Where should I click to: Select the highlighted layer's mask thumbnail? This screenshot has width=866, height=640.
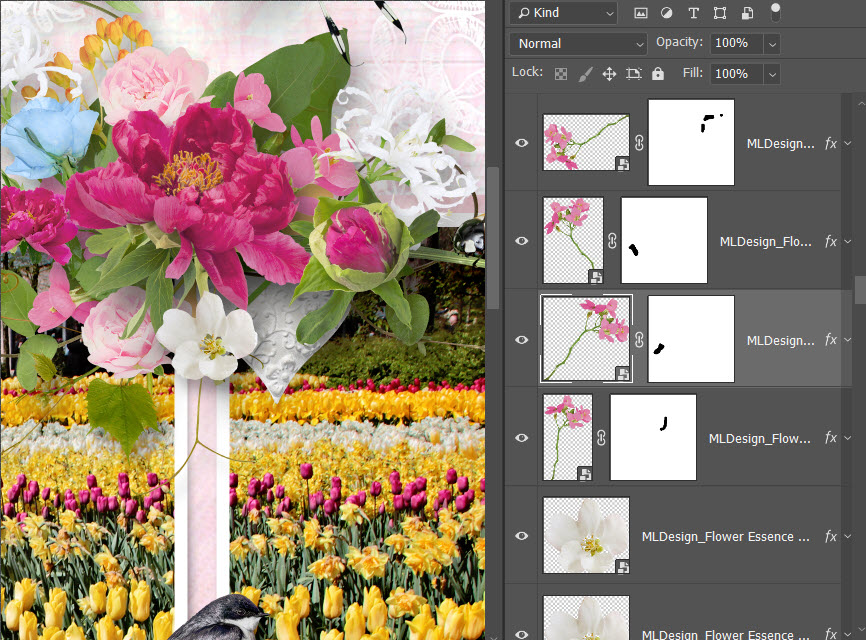point(691,339)
